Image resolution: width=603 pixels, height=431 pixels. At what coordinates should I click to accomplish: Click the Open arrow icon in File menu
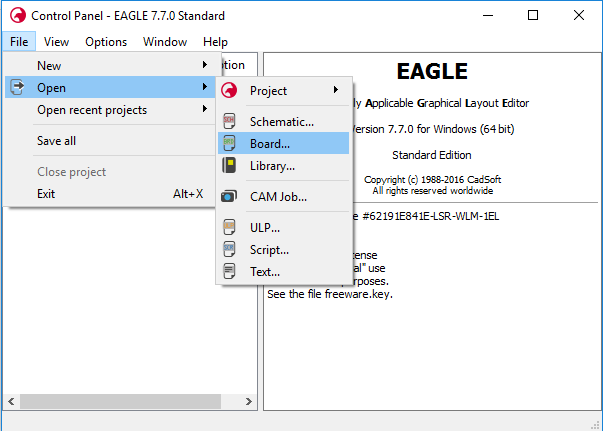click(17, 88)
